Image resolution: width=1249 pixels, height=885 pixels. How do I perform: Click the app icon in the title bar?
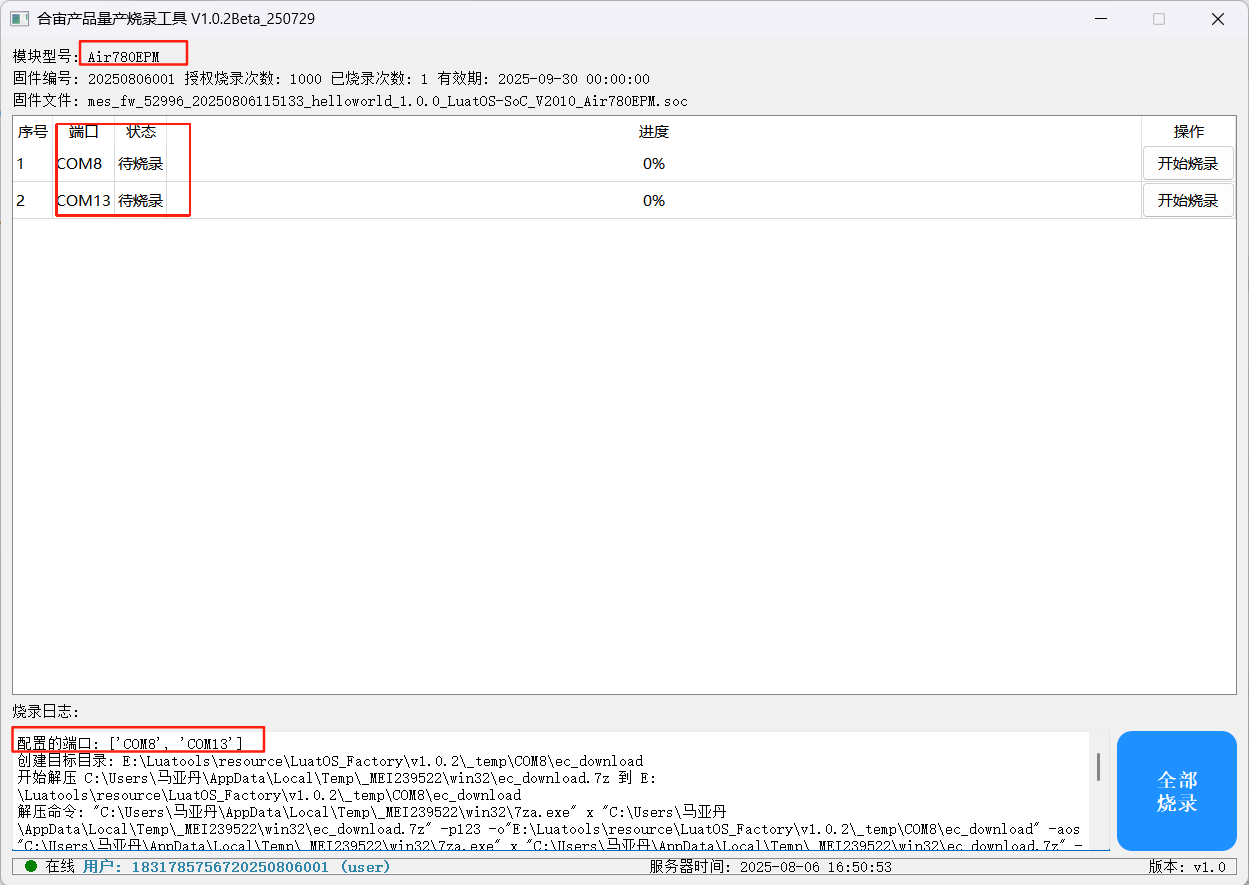19,19
